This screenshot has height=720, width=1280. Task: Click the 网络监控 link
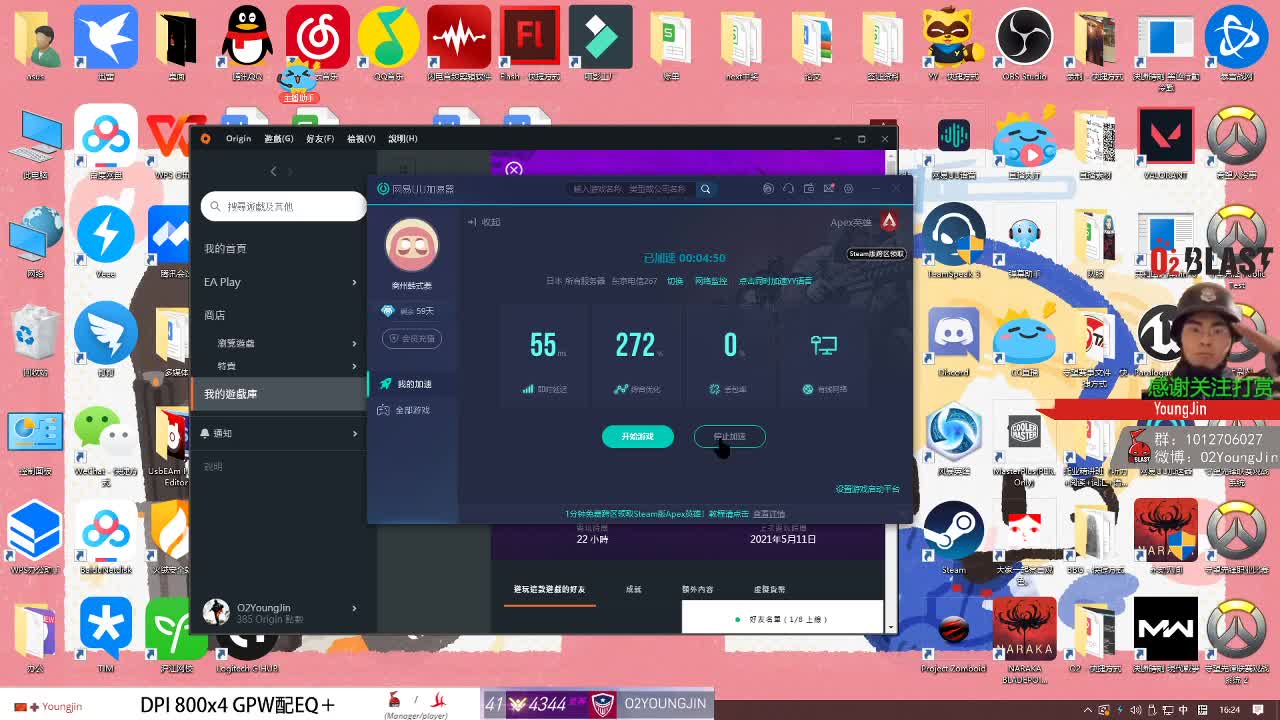pyautogui.click(x=711, y=282)
